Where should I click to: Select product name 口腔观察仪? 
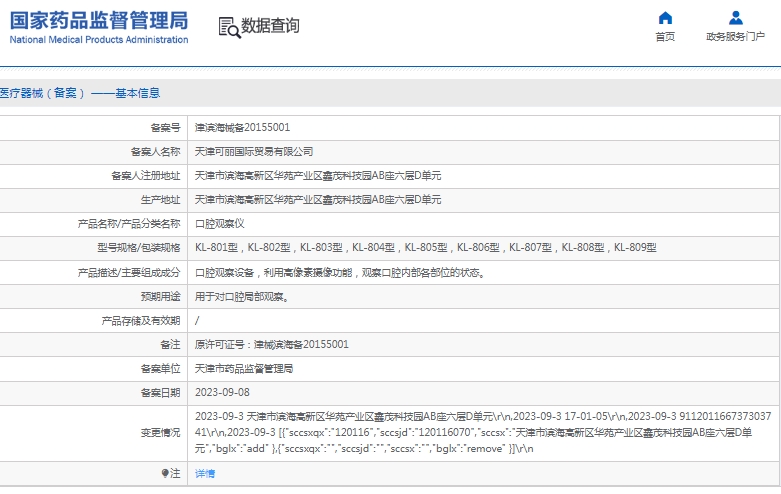coord(220,224)
